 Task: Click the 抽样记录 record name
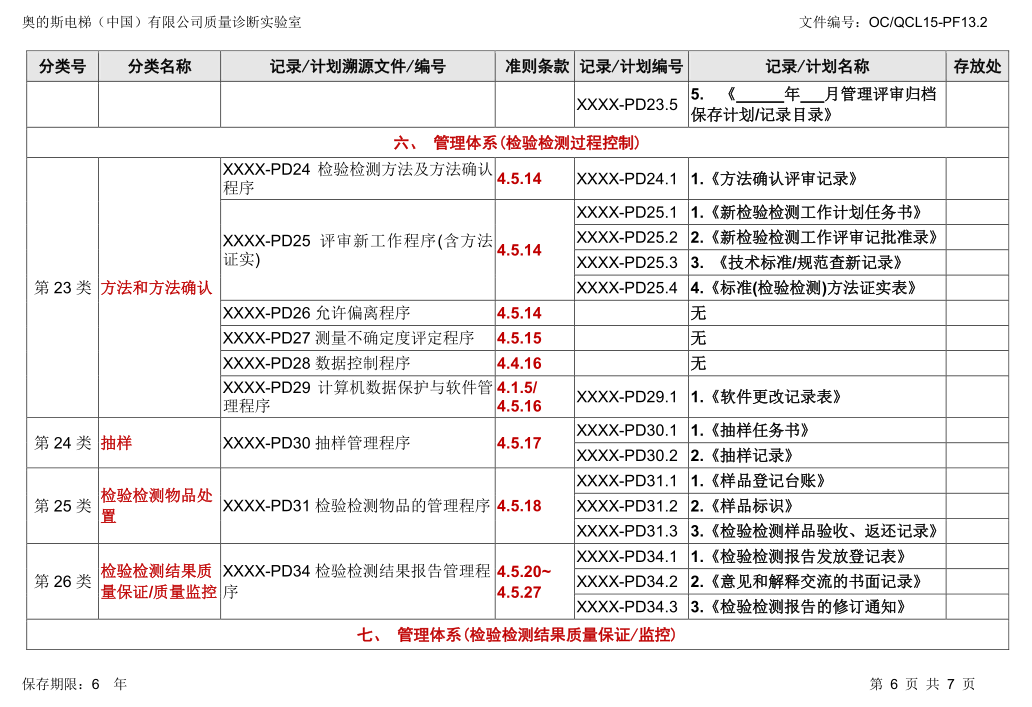[742, 456]
